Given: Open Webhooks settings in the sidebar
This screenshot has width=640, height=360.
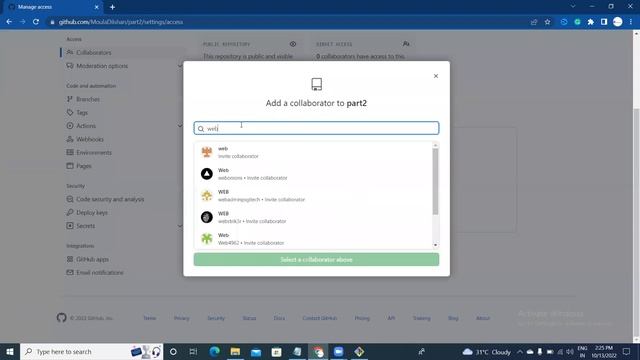Looking at the screenshot, I should coord(90,140).
